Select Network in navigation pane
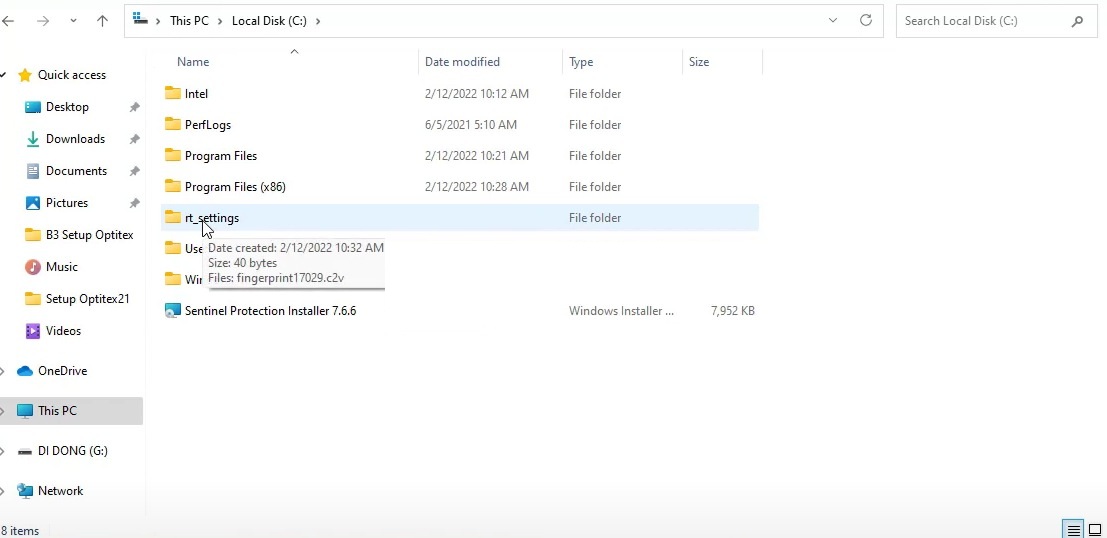This screenshot has width=1107, height=538. pos(60,491)
